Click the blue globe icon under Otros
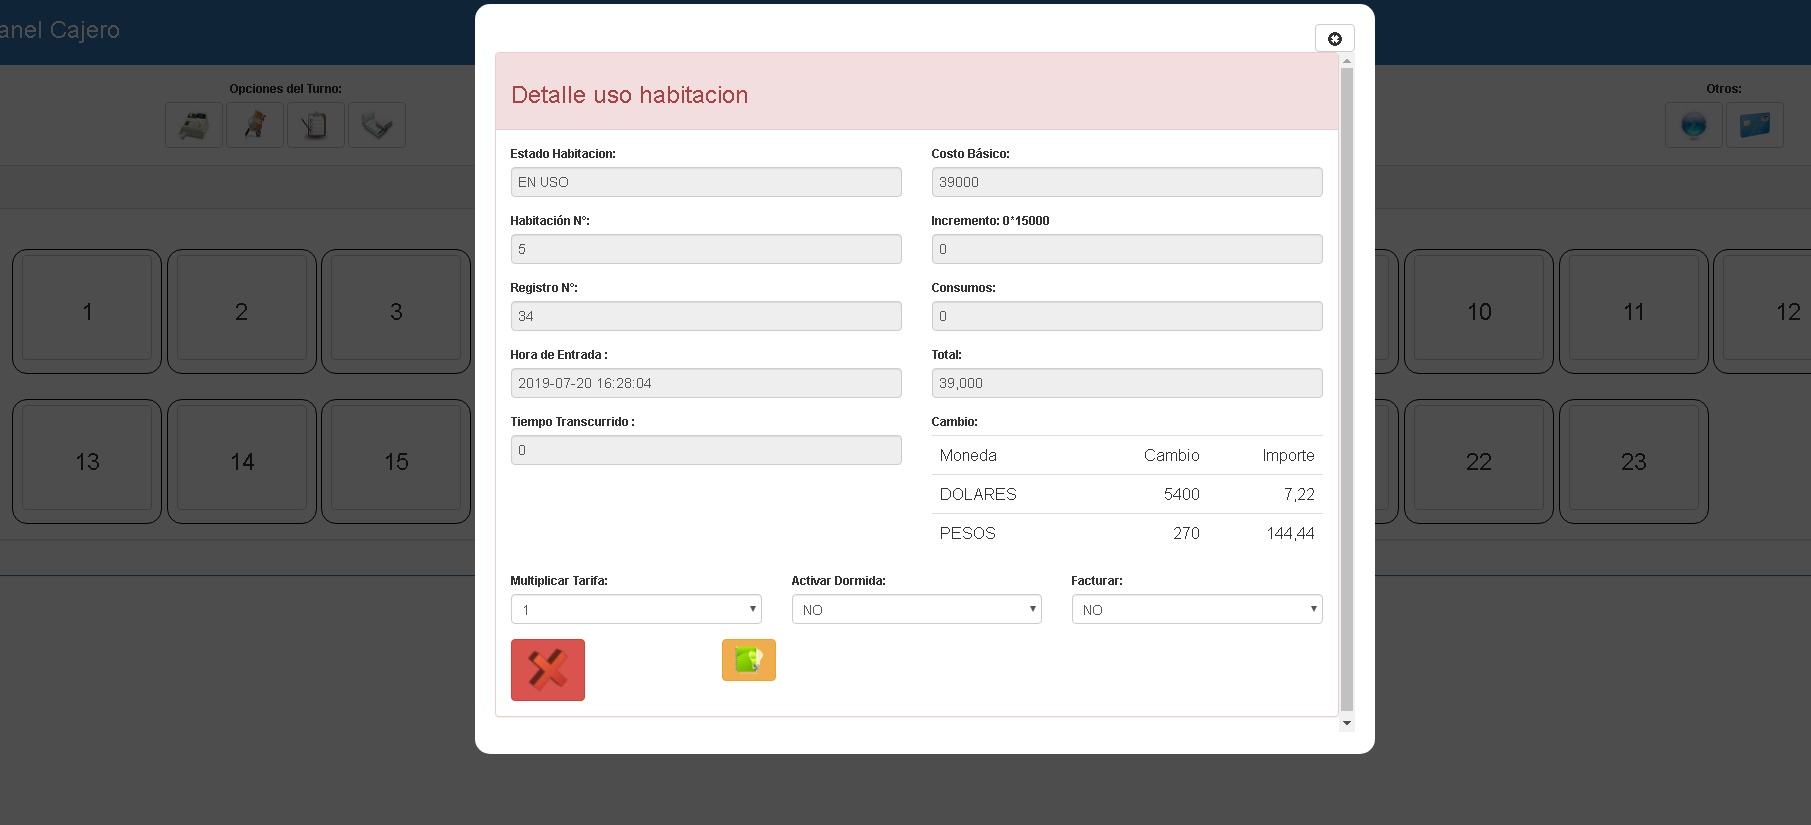The image size is (1811, 825). 1694,125
